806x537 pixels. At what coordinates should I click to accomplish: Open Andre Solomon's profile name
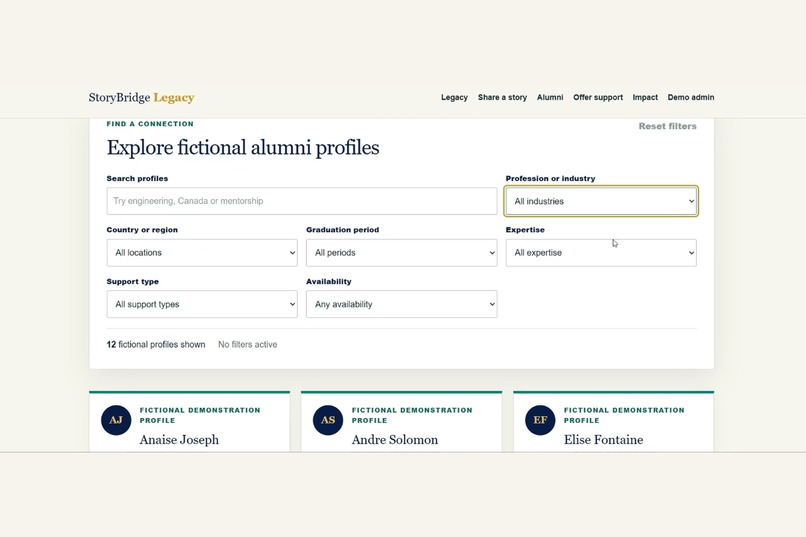click(395, 440)
